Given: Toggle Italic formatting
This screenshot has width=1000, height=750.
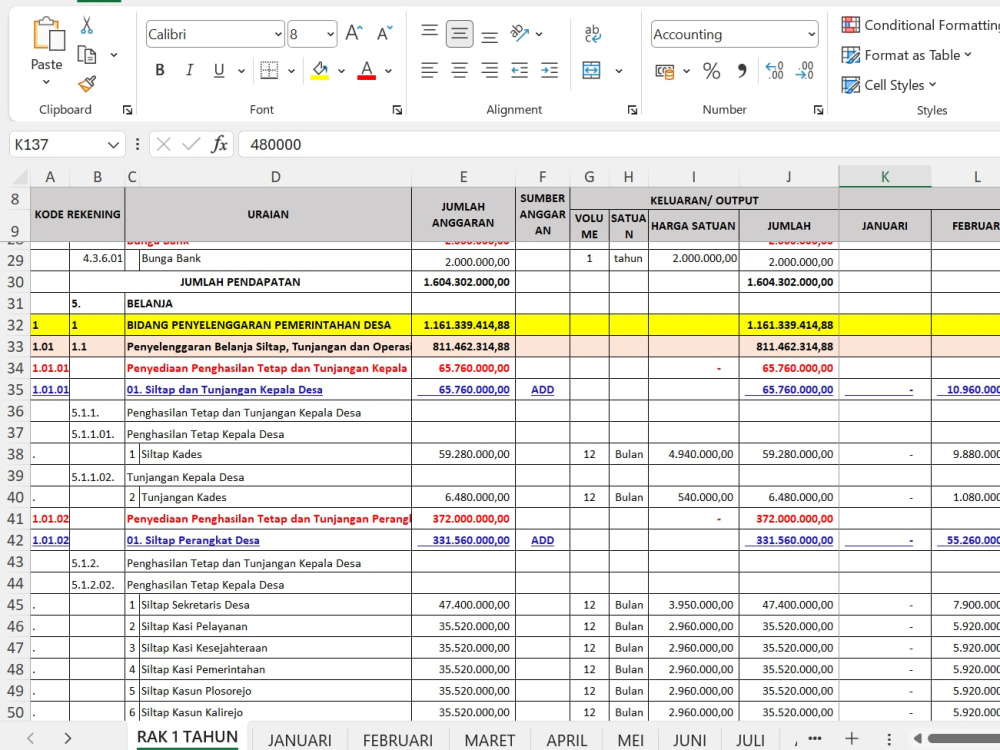Looking at the screenshot, I should click(189, 70).
